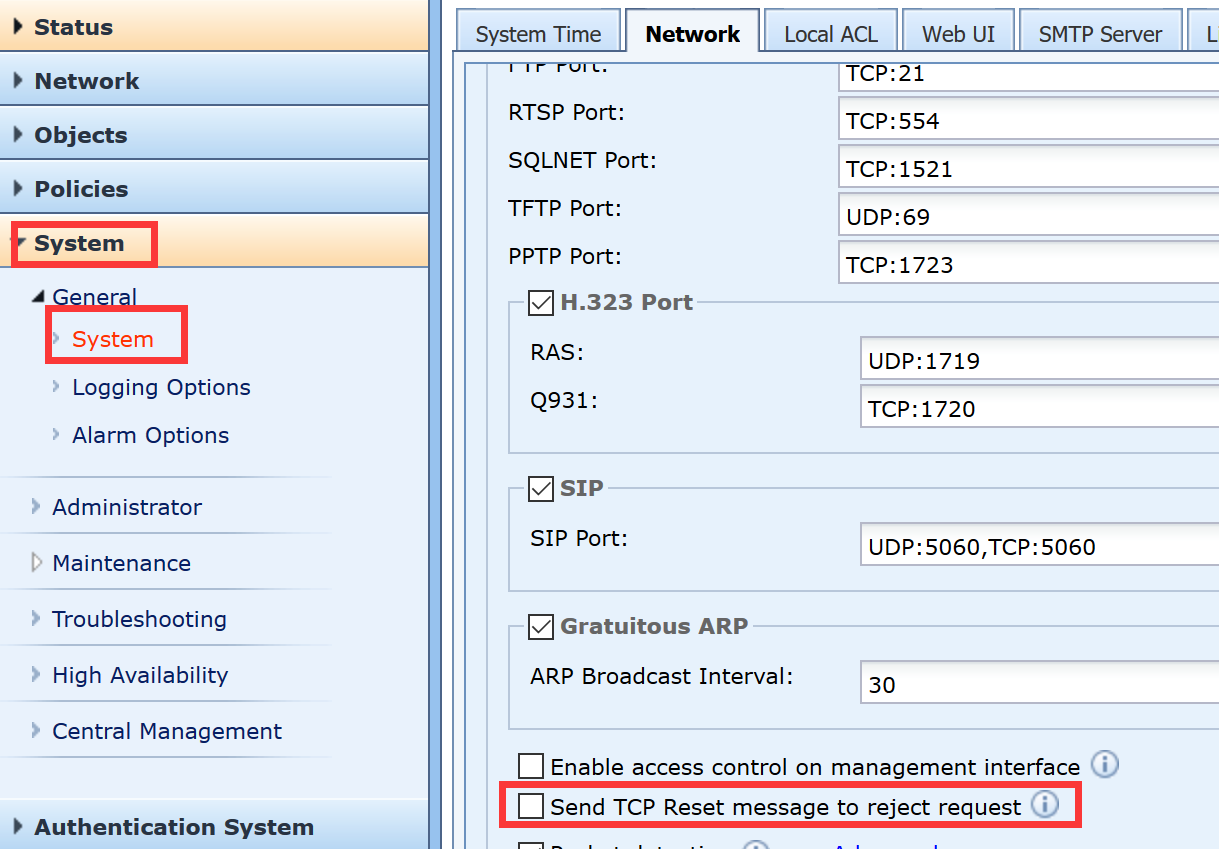Expand the Policies section
The width and height of the screenshot is (1219, 849).
[81, 189]
